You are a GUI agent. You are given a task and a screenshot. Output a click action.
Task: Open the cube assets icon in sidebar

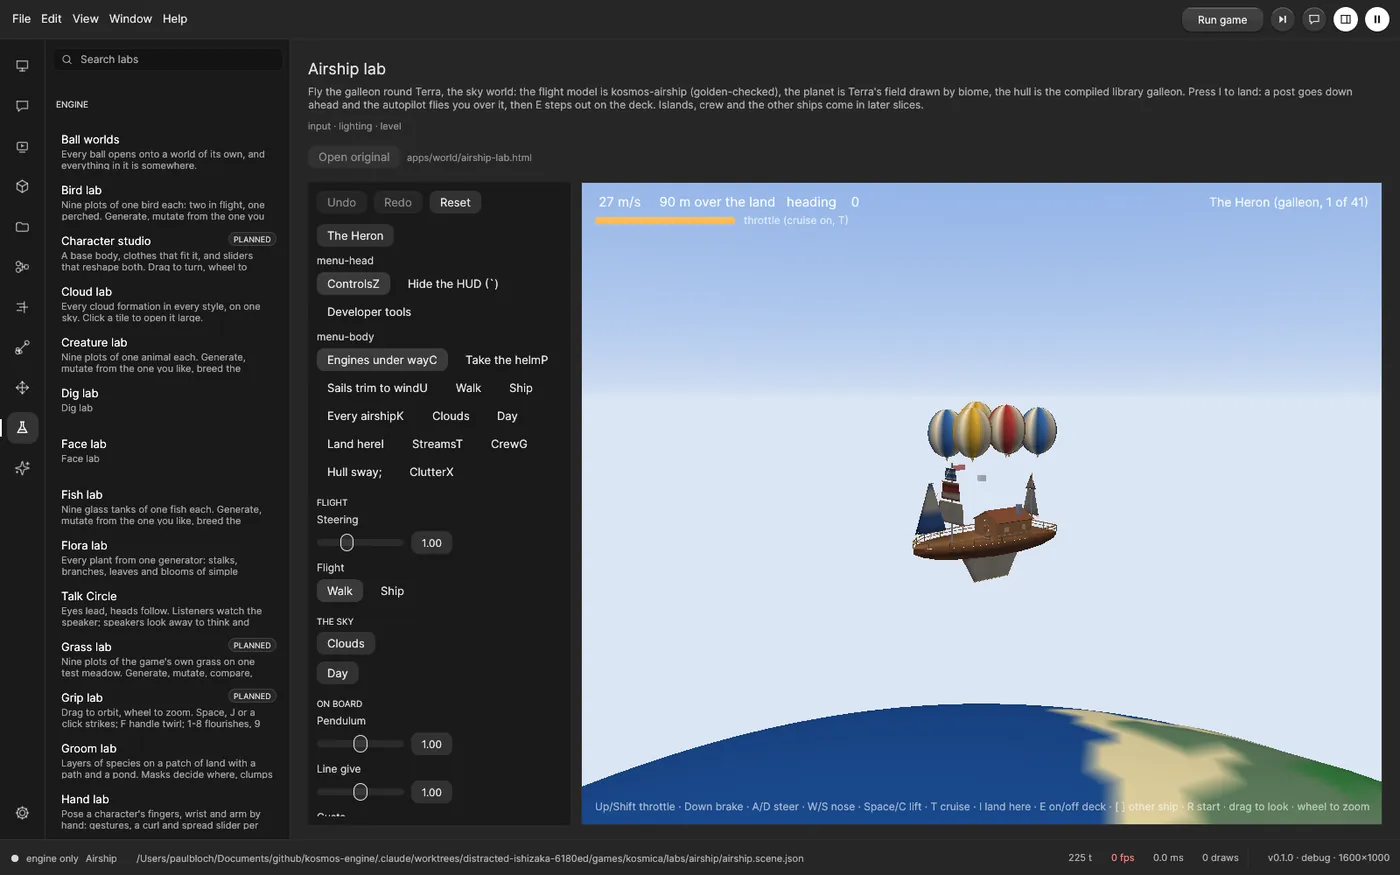click(x=22, y=187)
